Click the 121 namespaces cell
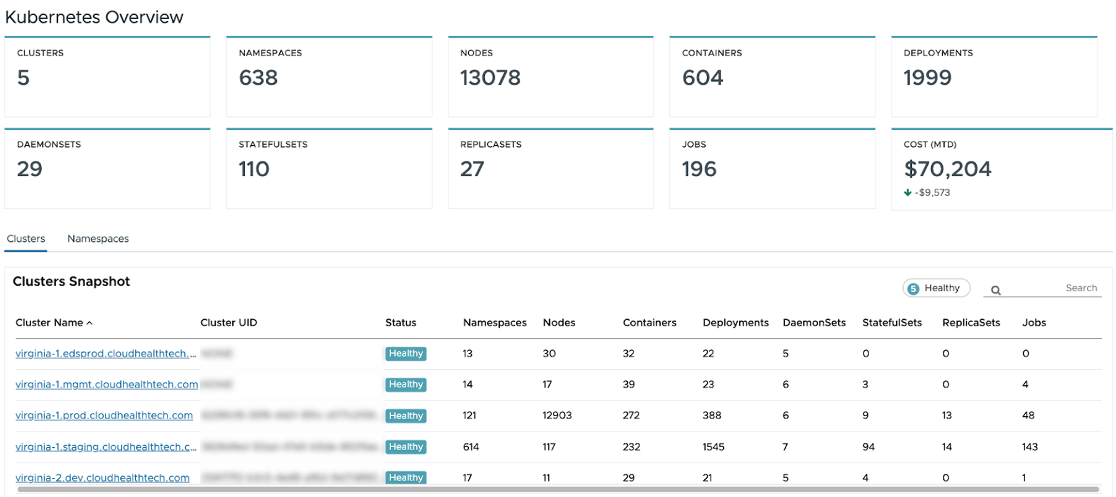 pos(470,415)
